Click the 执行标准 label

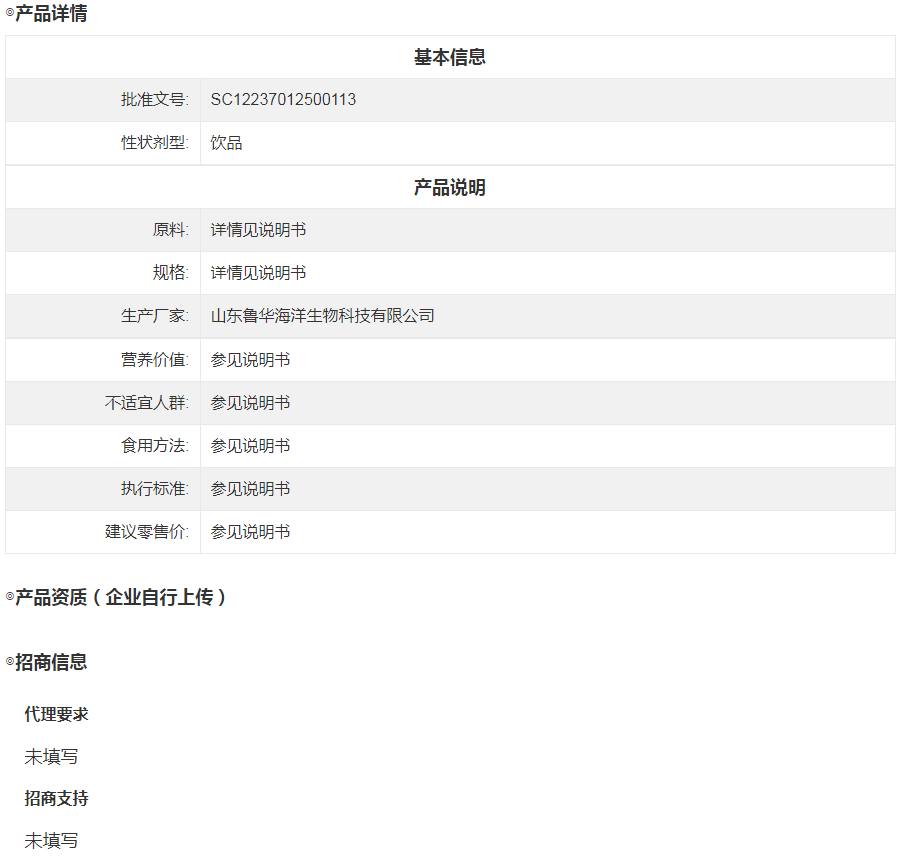[x=155, y=488]
